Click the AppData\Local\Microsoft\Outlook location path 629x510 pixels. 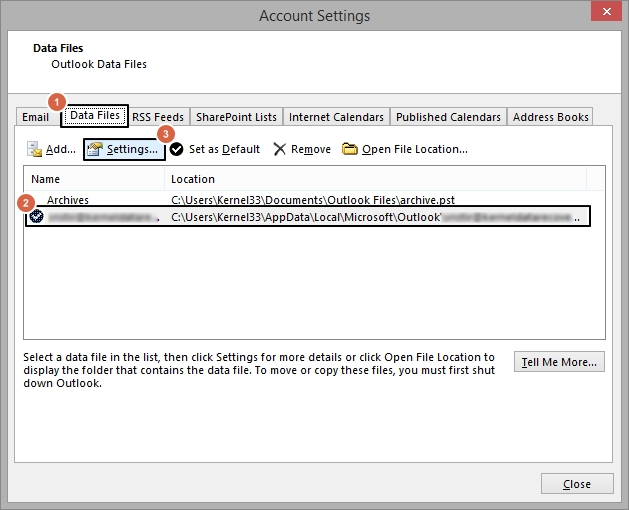pyautogui.click(x=375, y=217)
